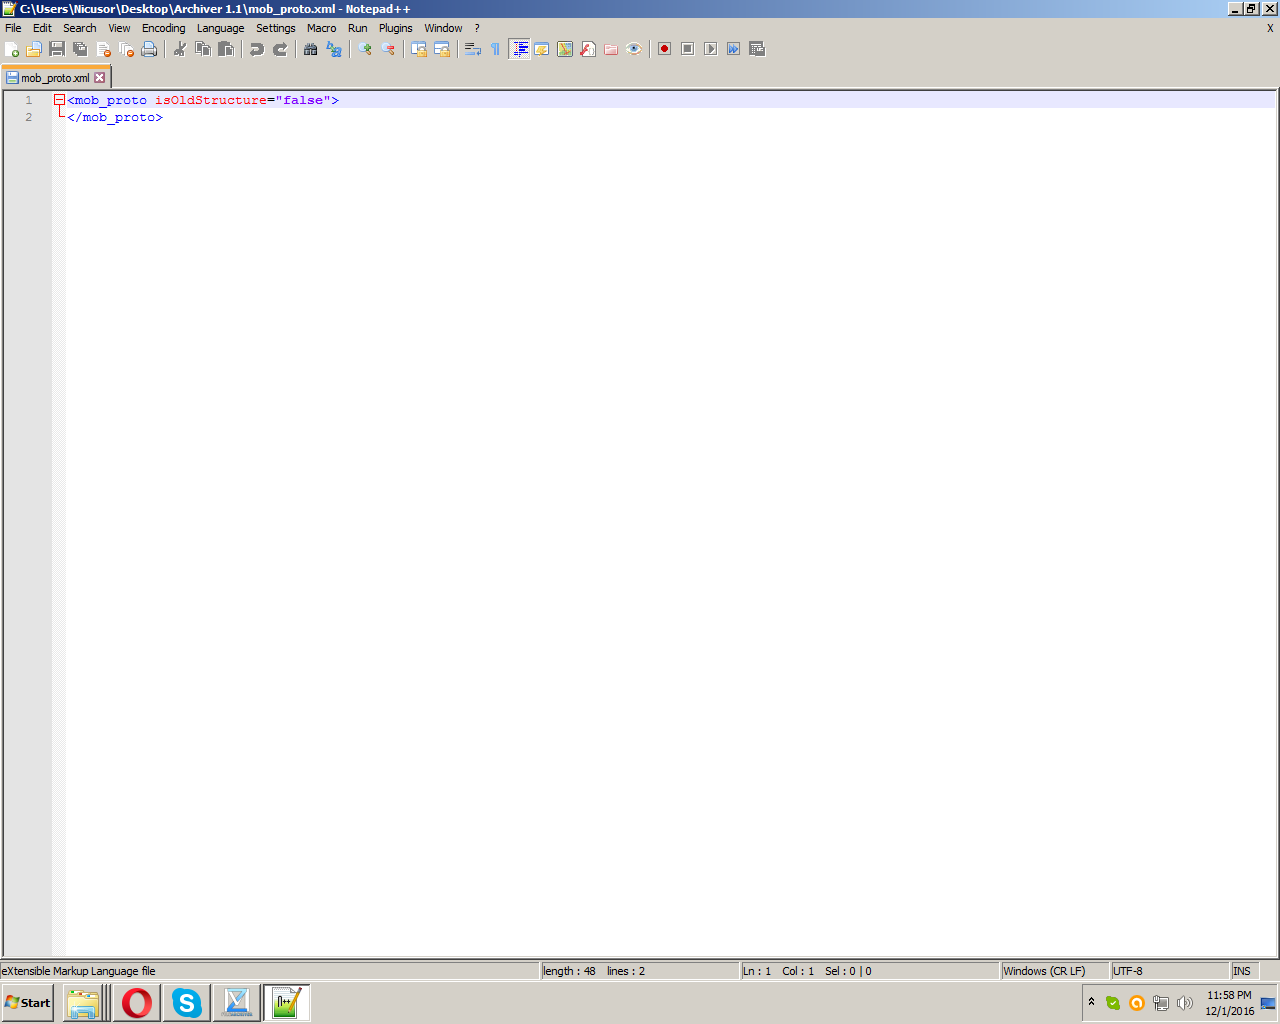Open Find with the binoculars icon
Screen dimensions: 1280x1024
click(x=311, y=49)
